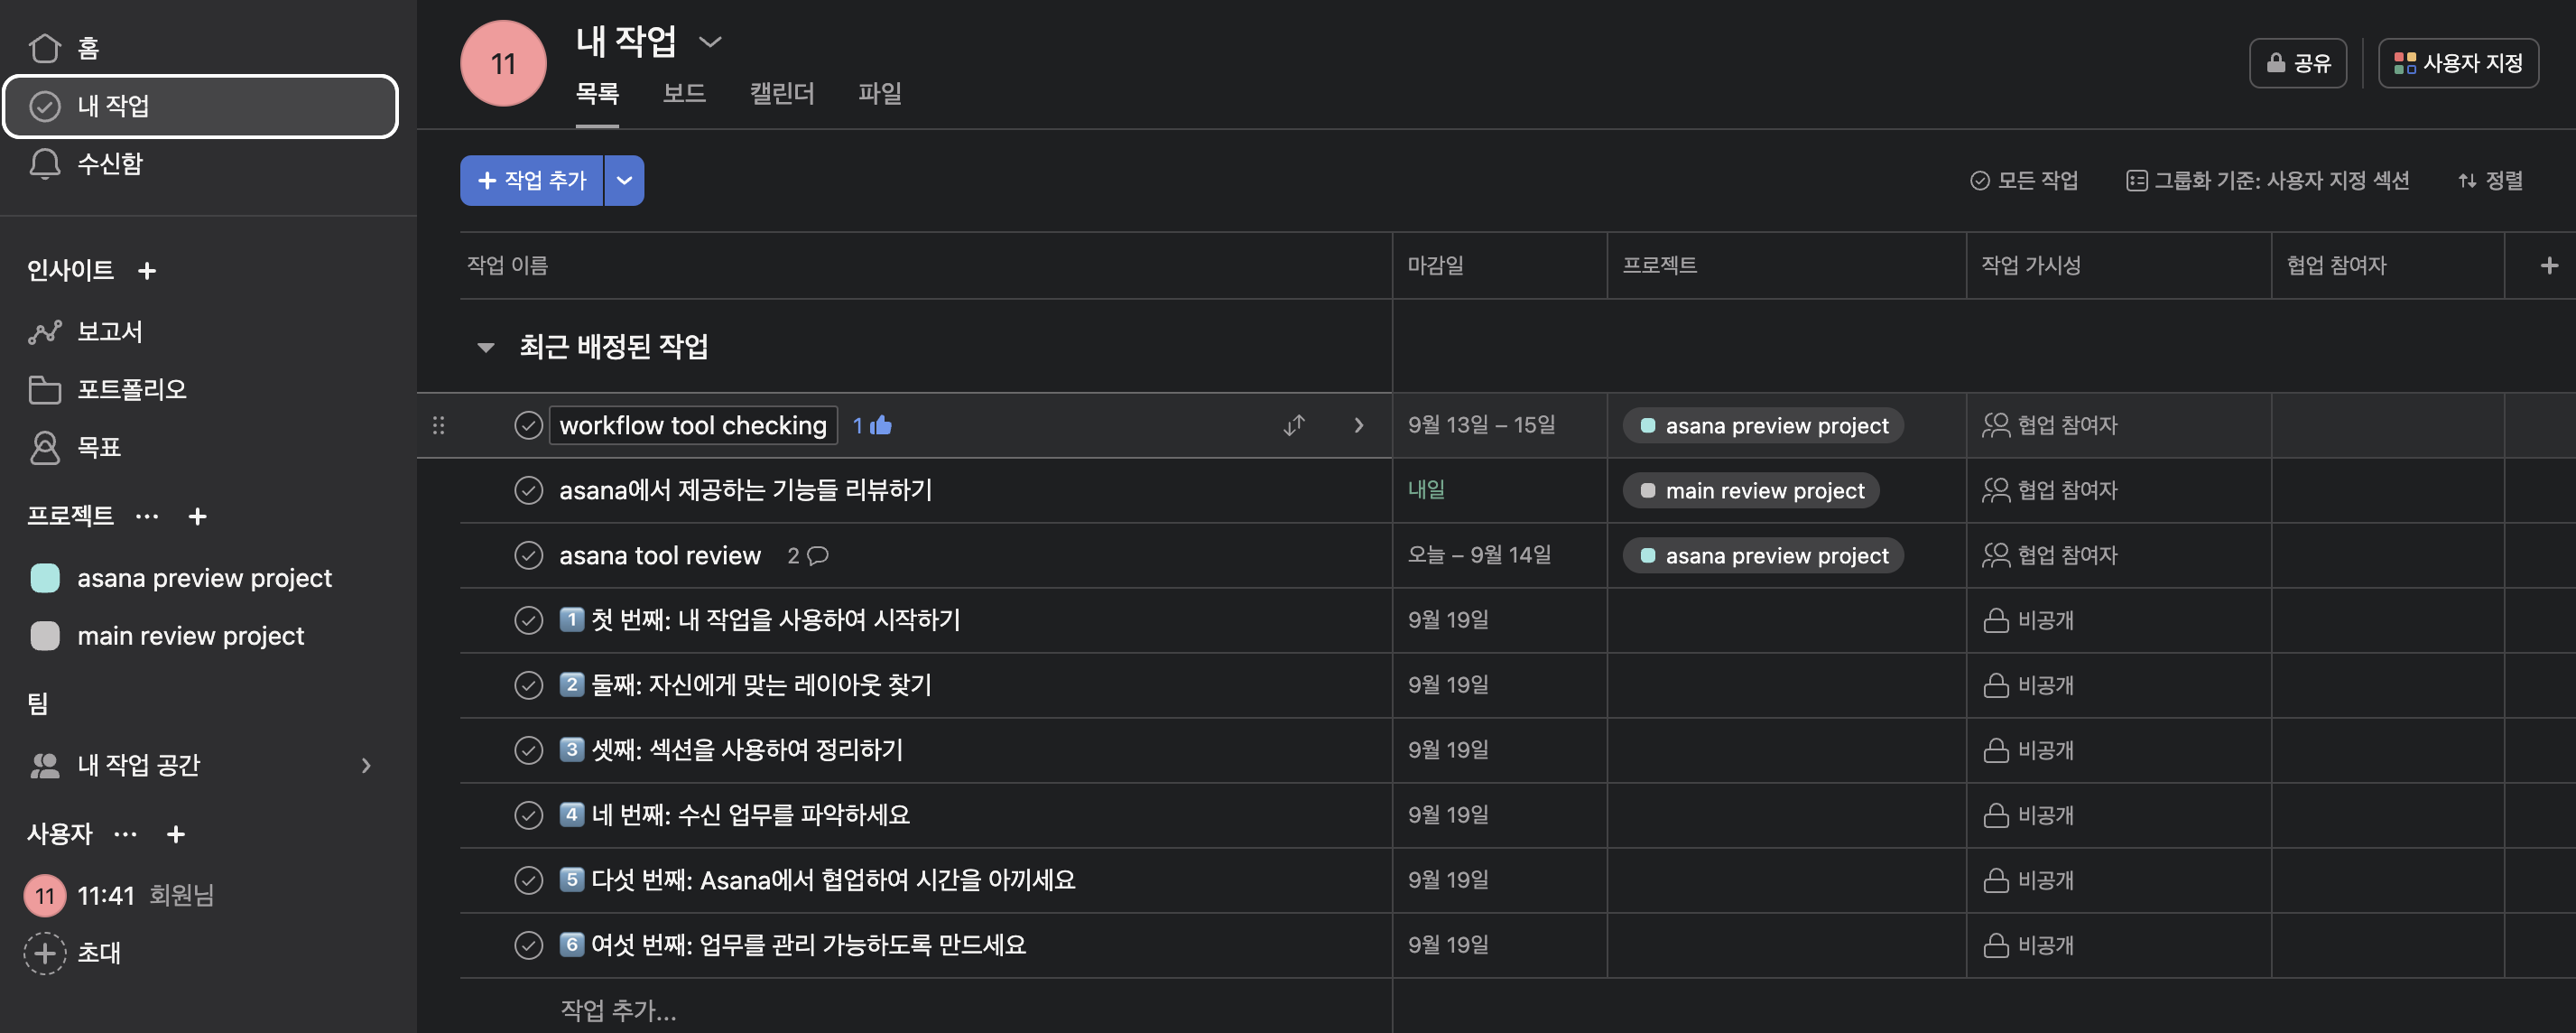Add a new insight with plus icon
This screenshot has width=2576, height=1033.
pyautogui.click(x=147, y=270)
